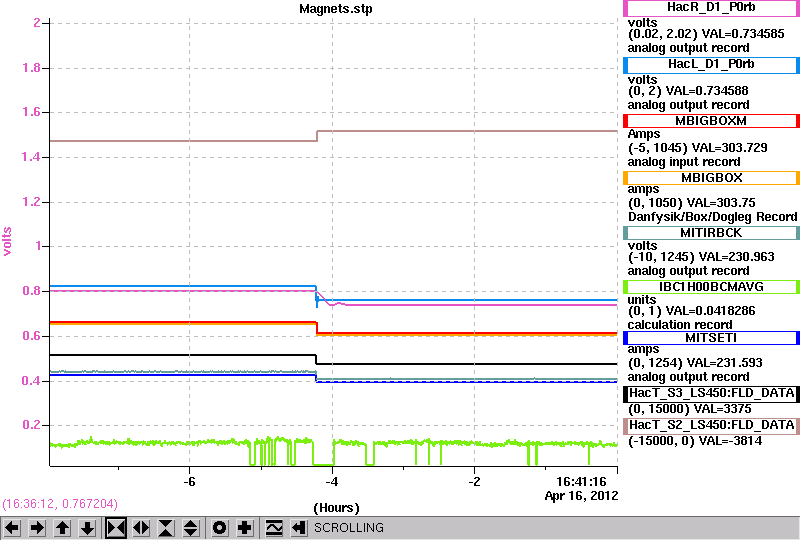Viewport: 800px width, 540px height.
Task: Click the Magnets.stp graph title
Action: tap(336, 9)
